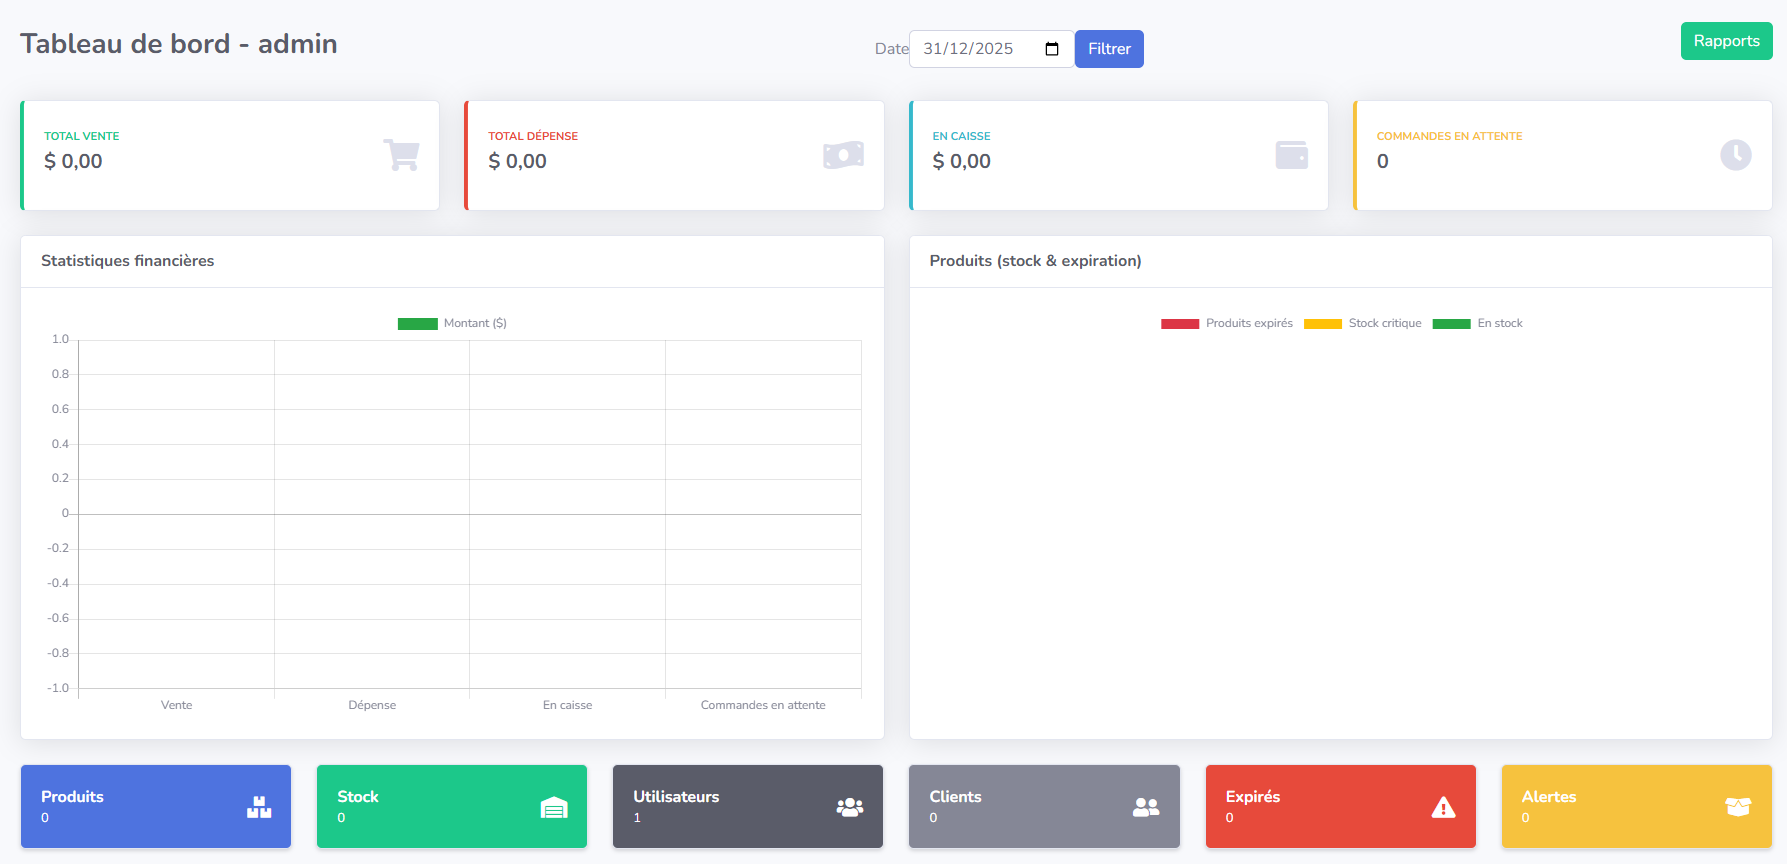Toggle the green En stock legend swatch
This screenshot has height=864, width=1787.
point(1452,324)
